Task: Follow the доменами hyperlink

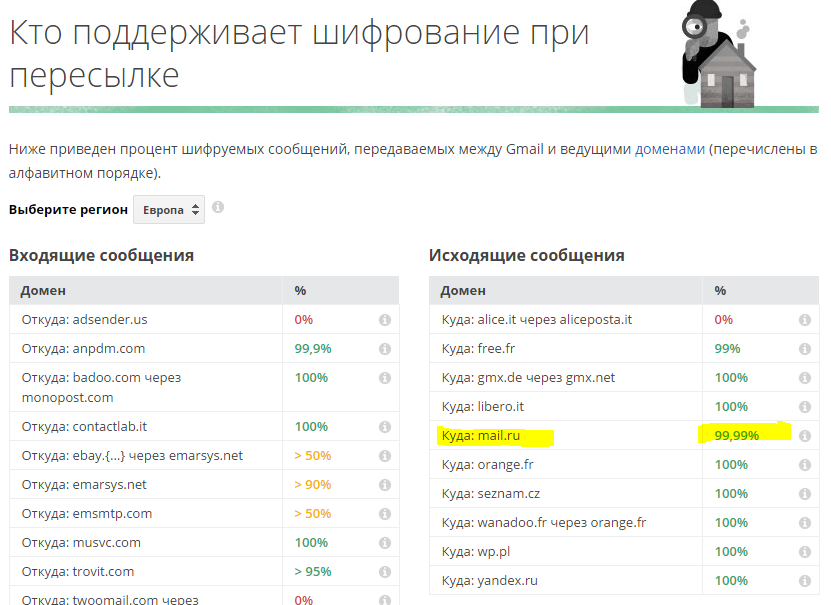Action: pos(669,149)
